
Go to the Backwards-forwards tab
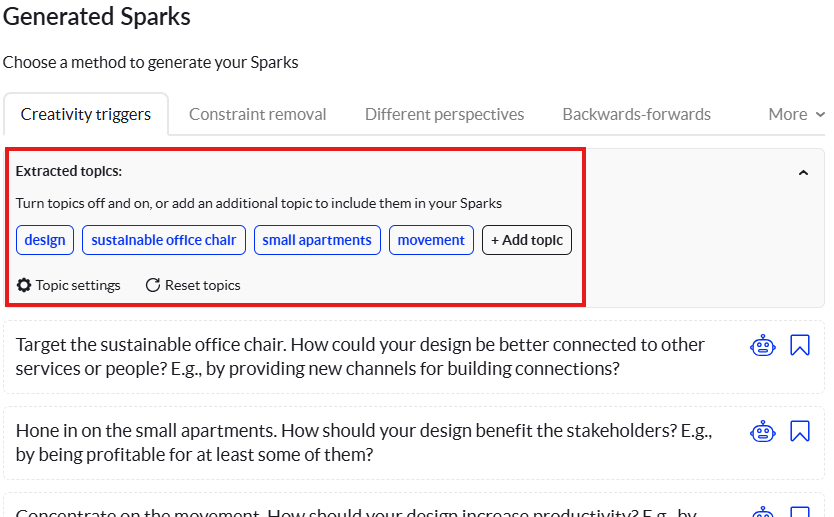(x=636, y=114)
